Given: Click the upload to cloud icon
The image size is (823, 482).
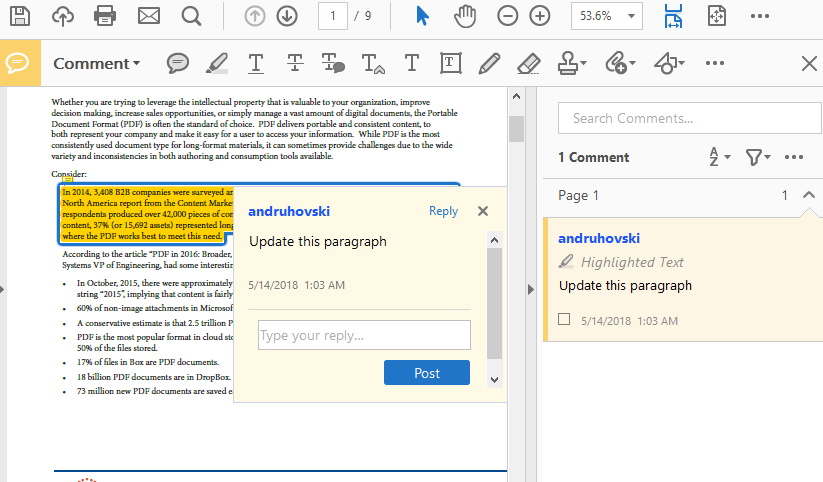Looking at the screenshot, I should pyautogui.click(x=62, y=16).
